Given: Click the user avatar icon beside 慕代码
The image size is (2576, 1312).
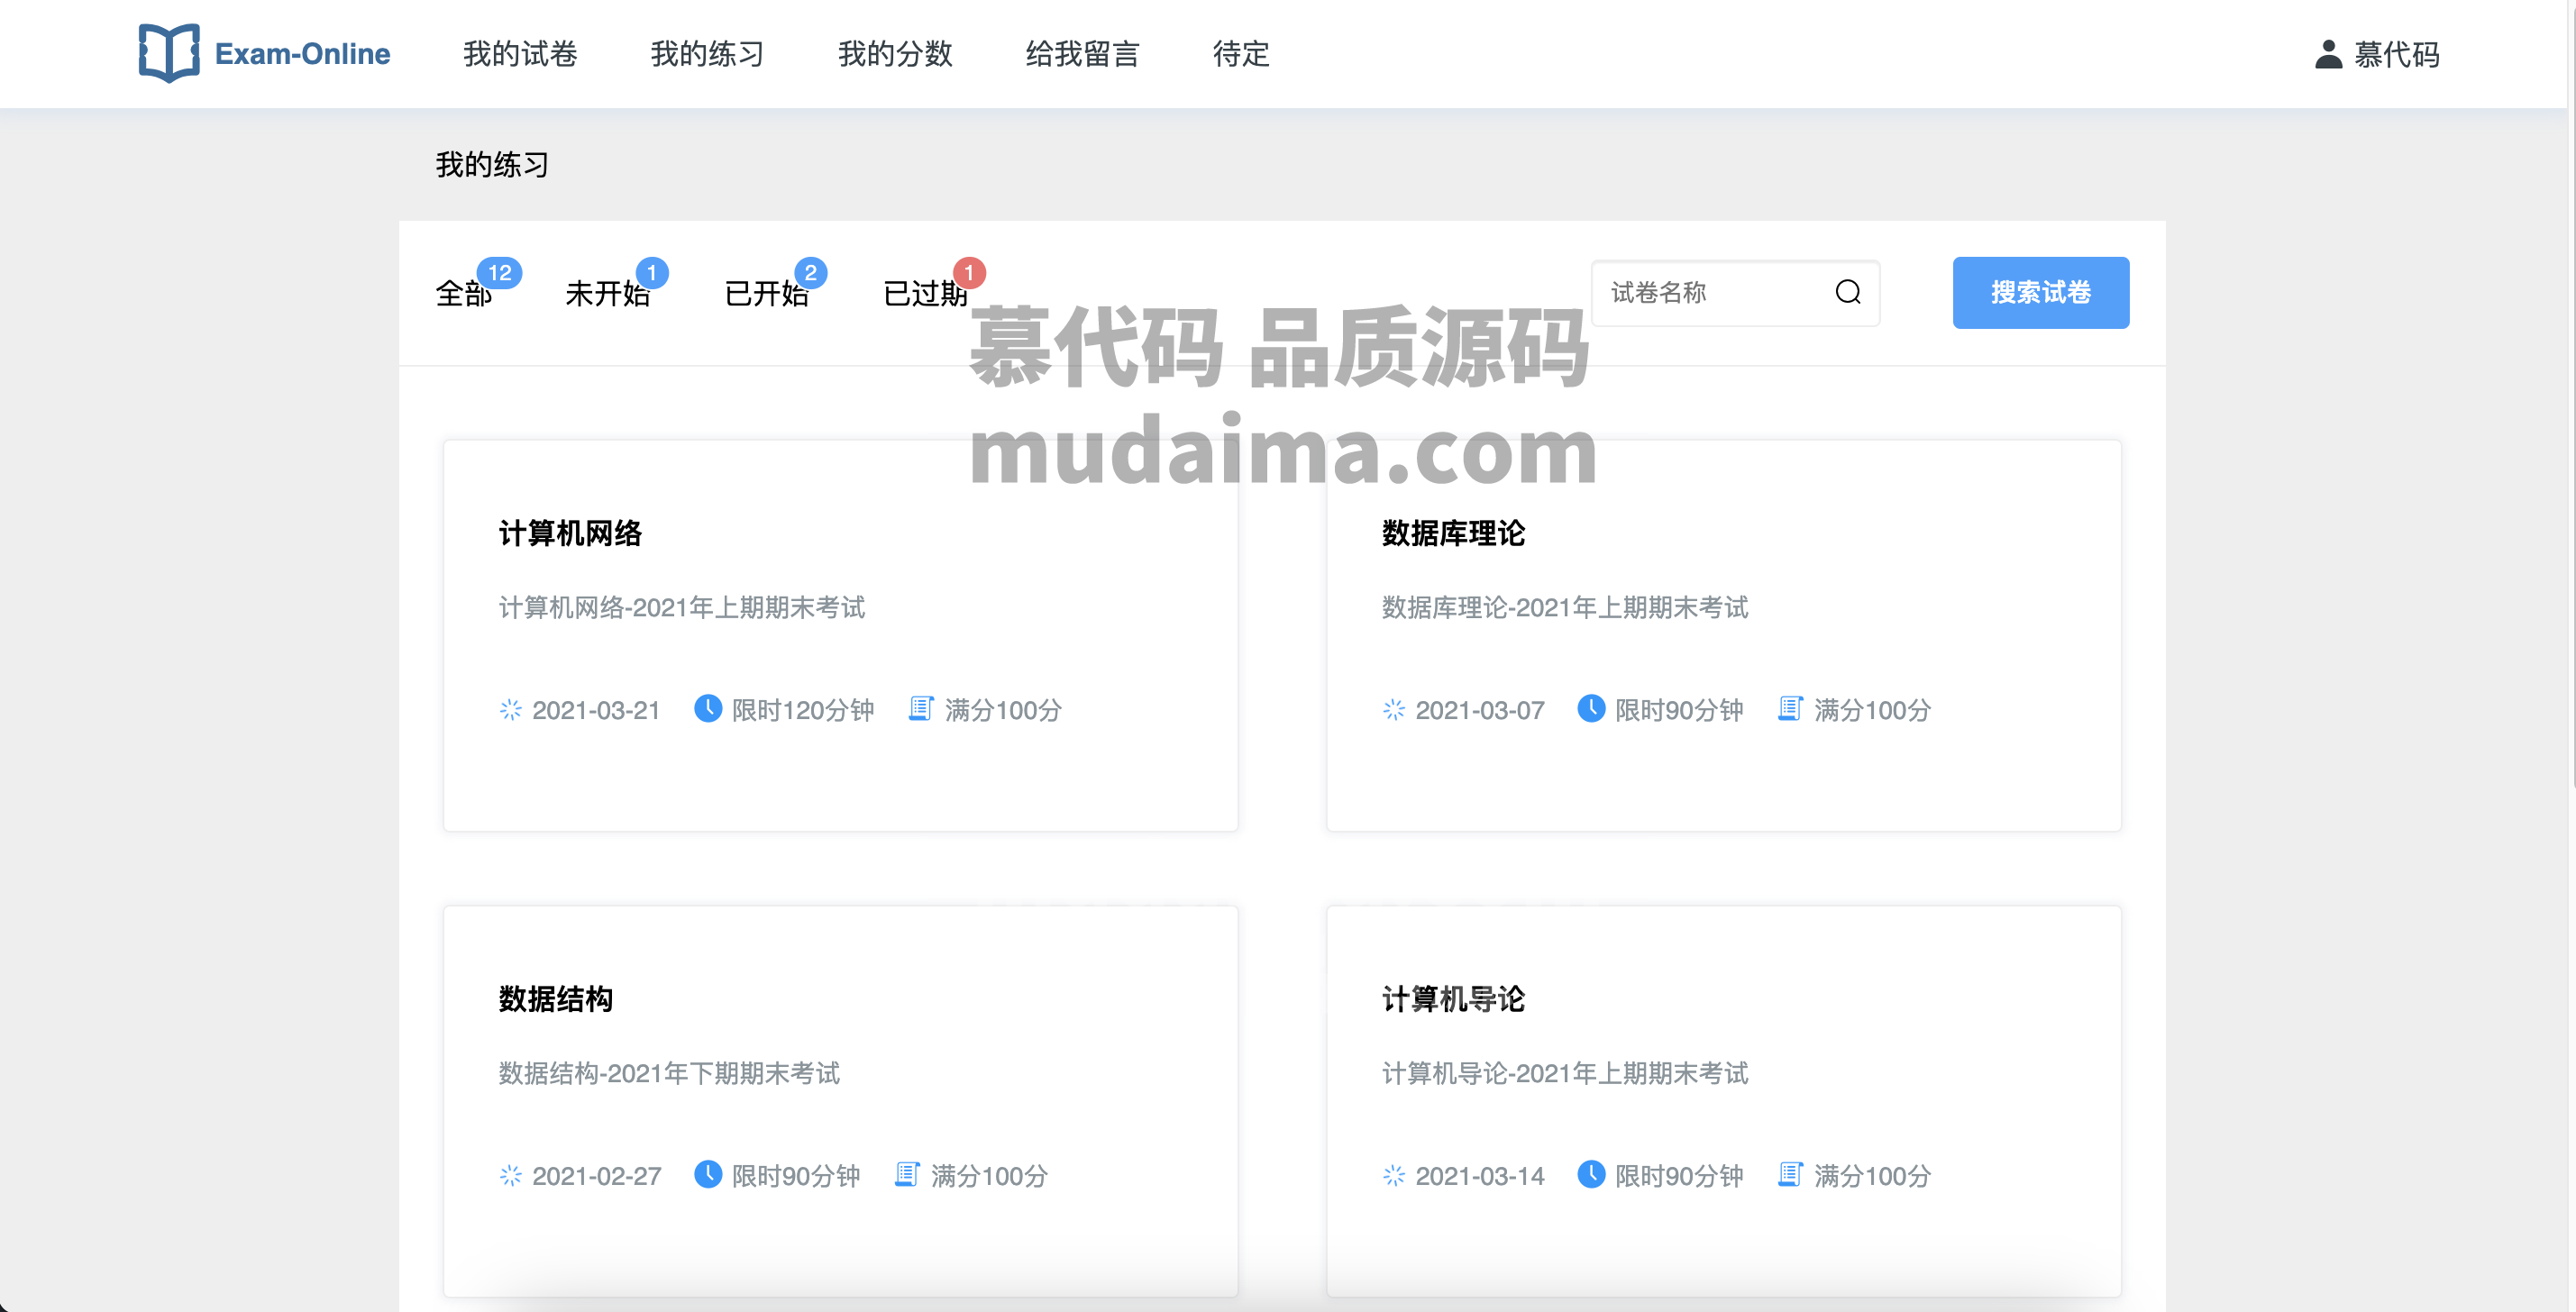Looking at the screenshot, I should pyautogui.click(x=2328, y=54).
